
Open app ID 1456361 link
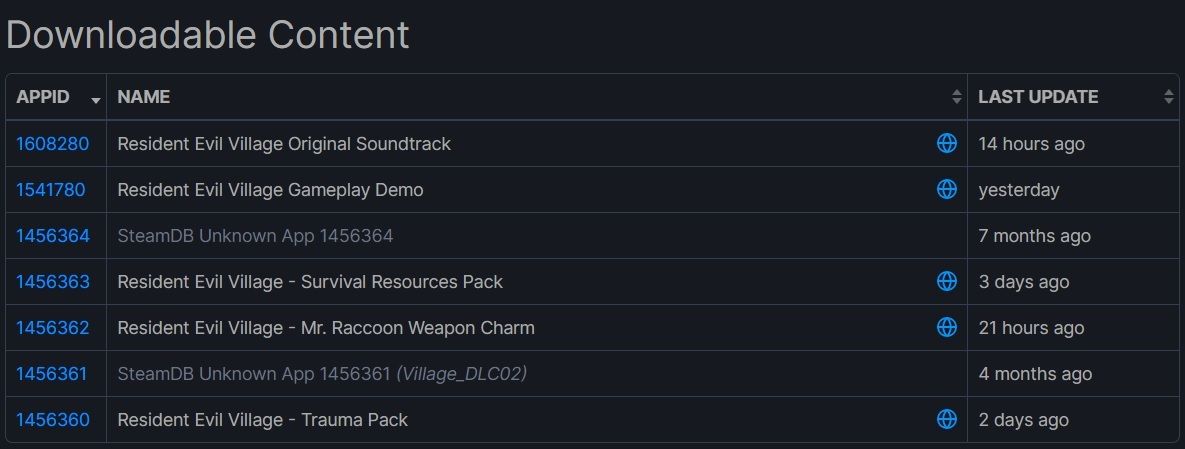[x=51, y=373]
